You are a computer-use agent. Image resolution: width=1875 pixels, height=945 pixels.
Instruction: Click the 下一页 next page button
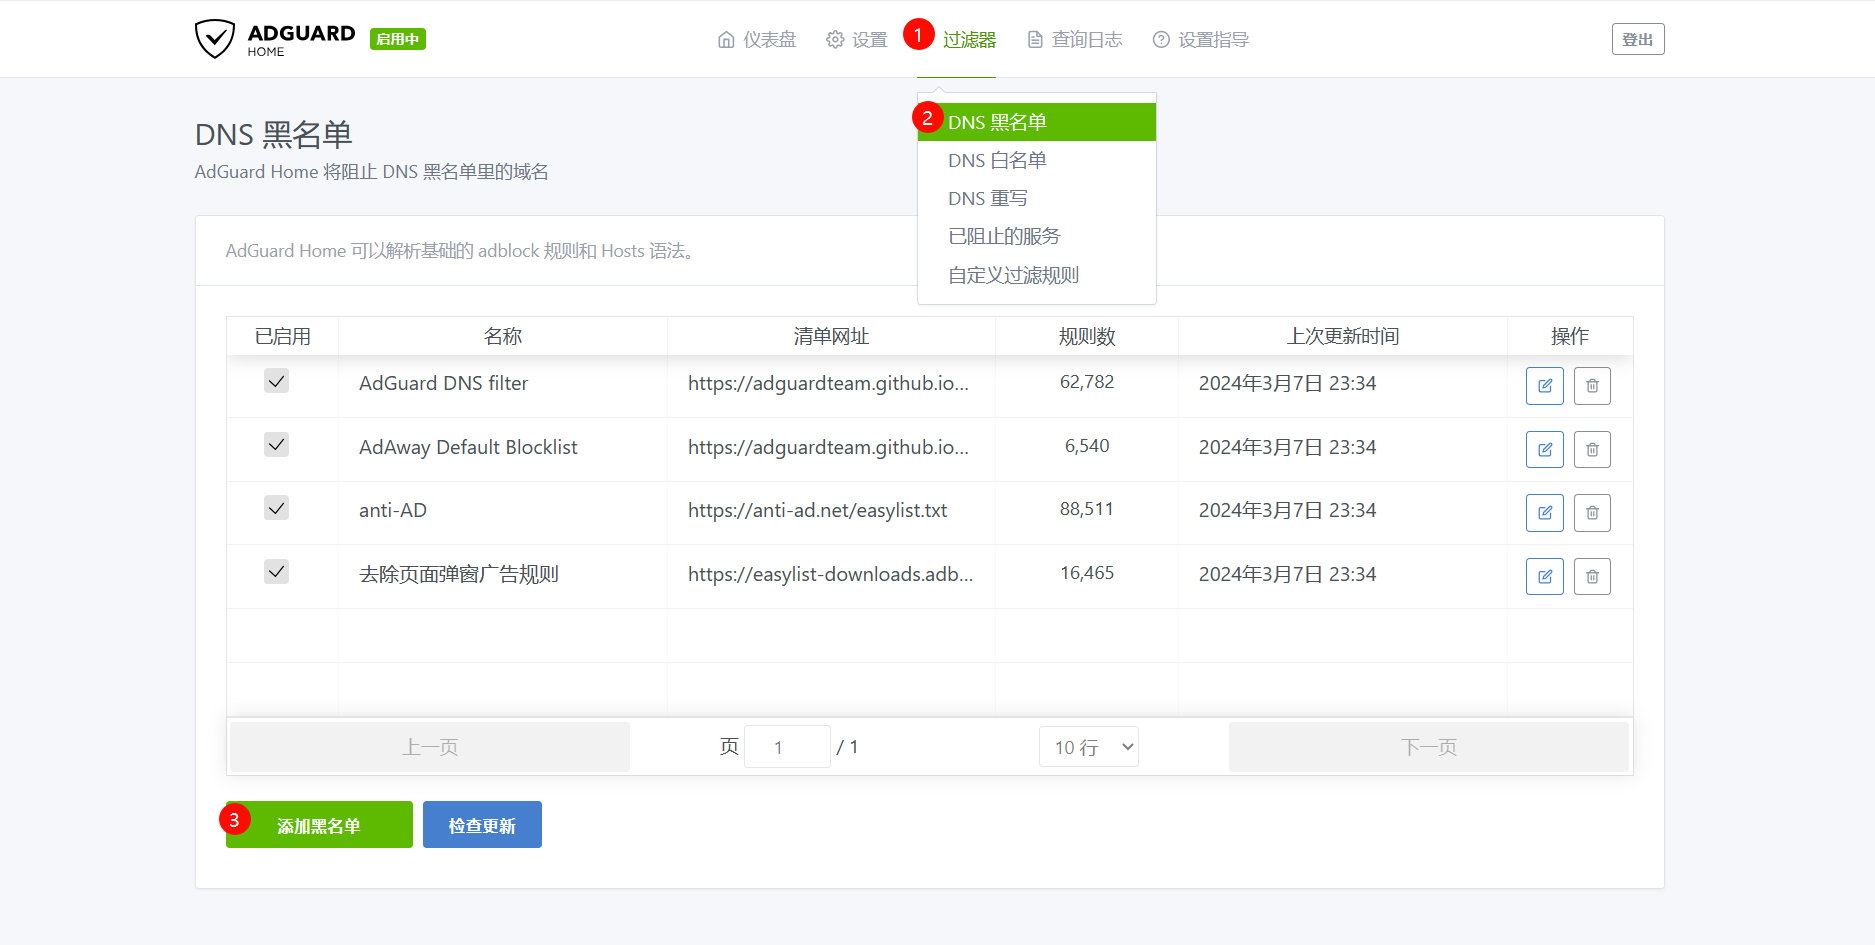(1429, 747)
